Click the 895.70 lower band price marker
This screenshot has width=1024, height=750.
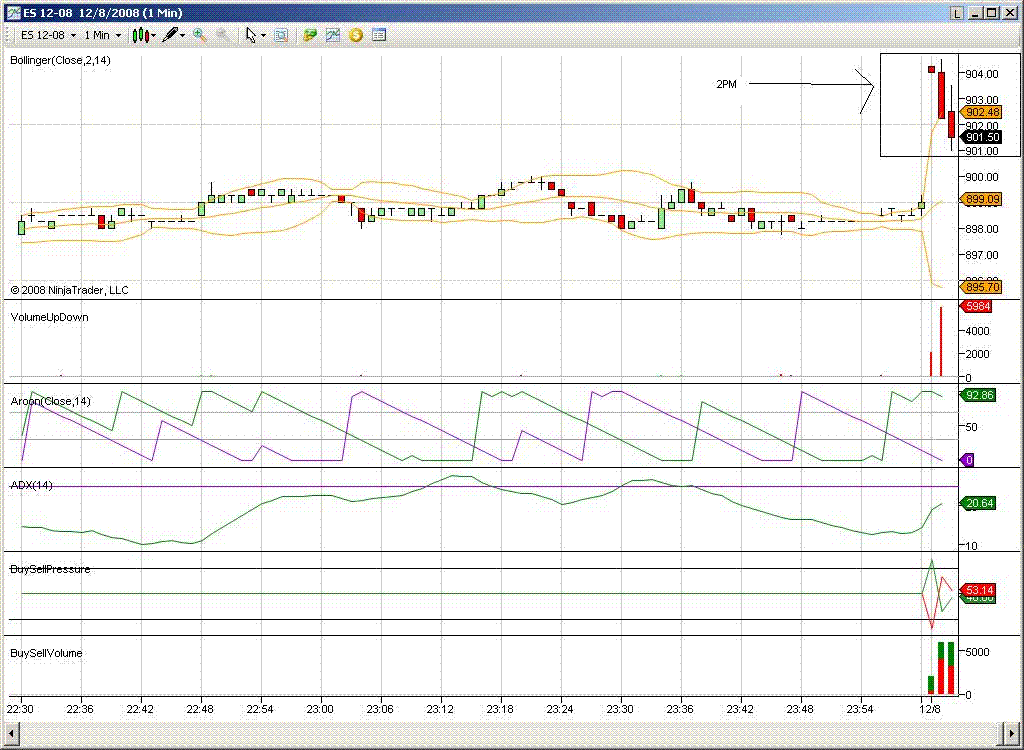(980, 287)
